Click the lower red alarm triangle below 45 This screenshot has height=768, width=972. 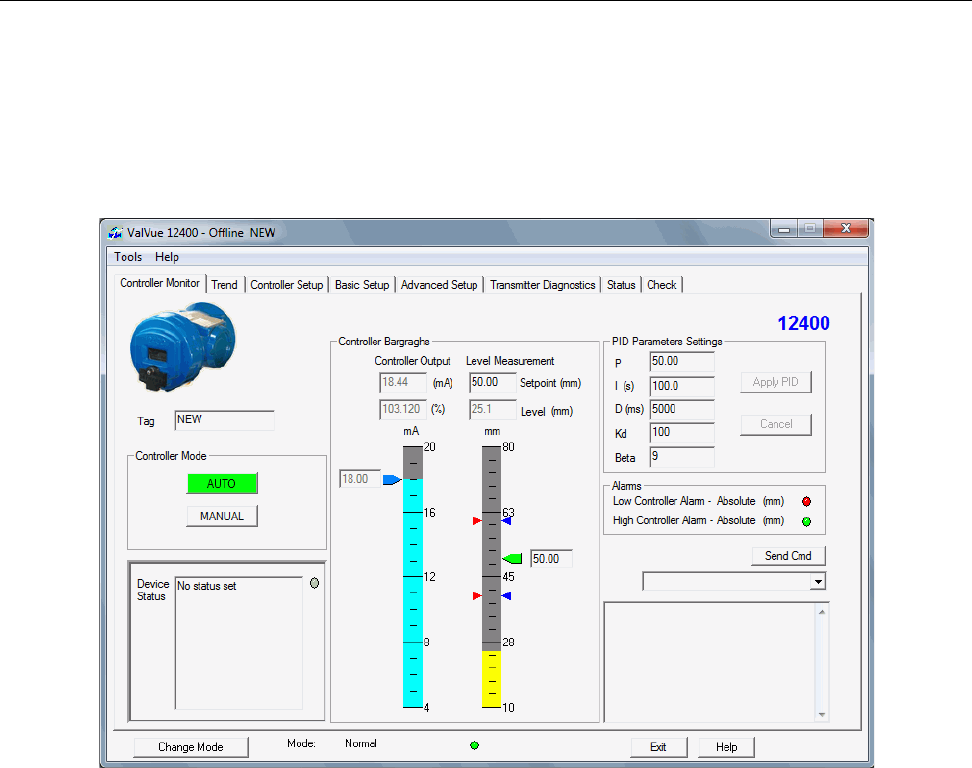[x=477, y=596]
